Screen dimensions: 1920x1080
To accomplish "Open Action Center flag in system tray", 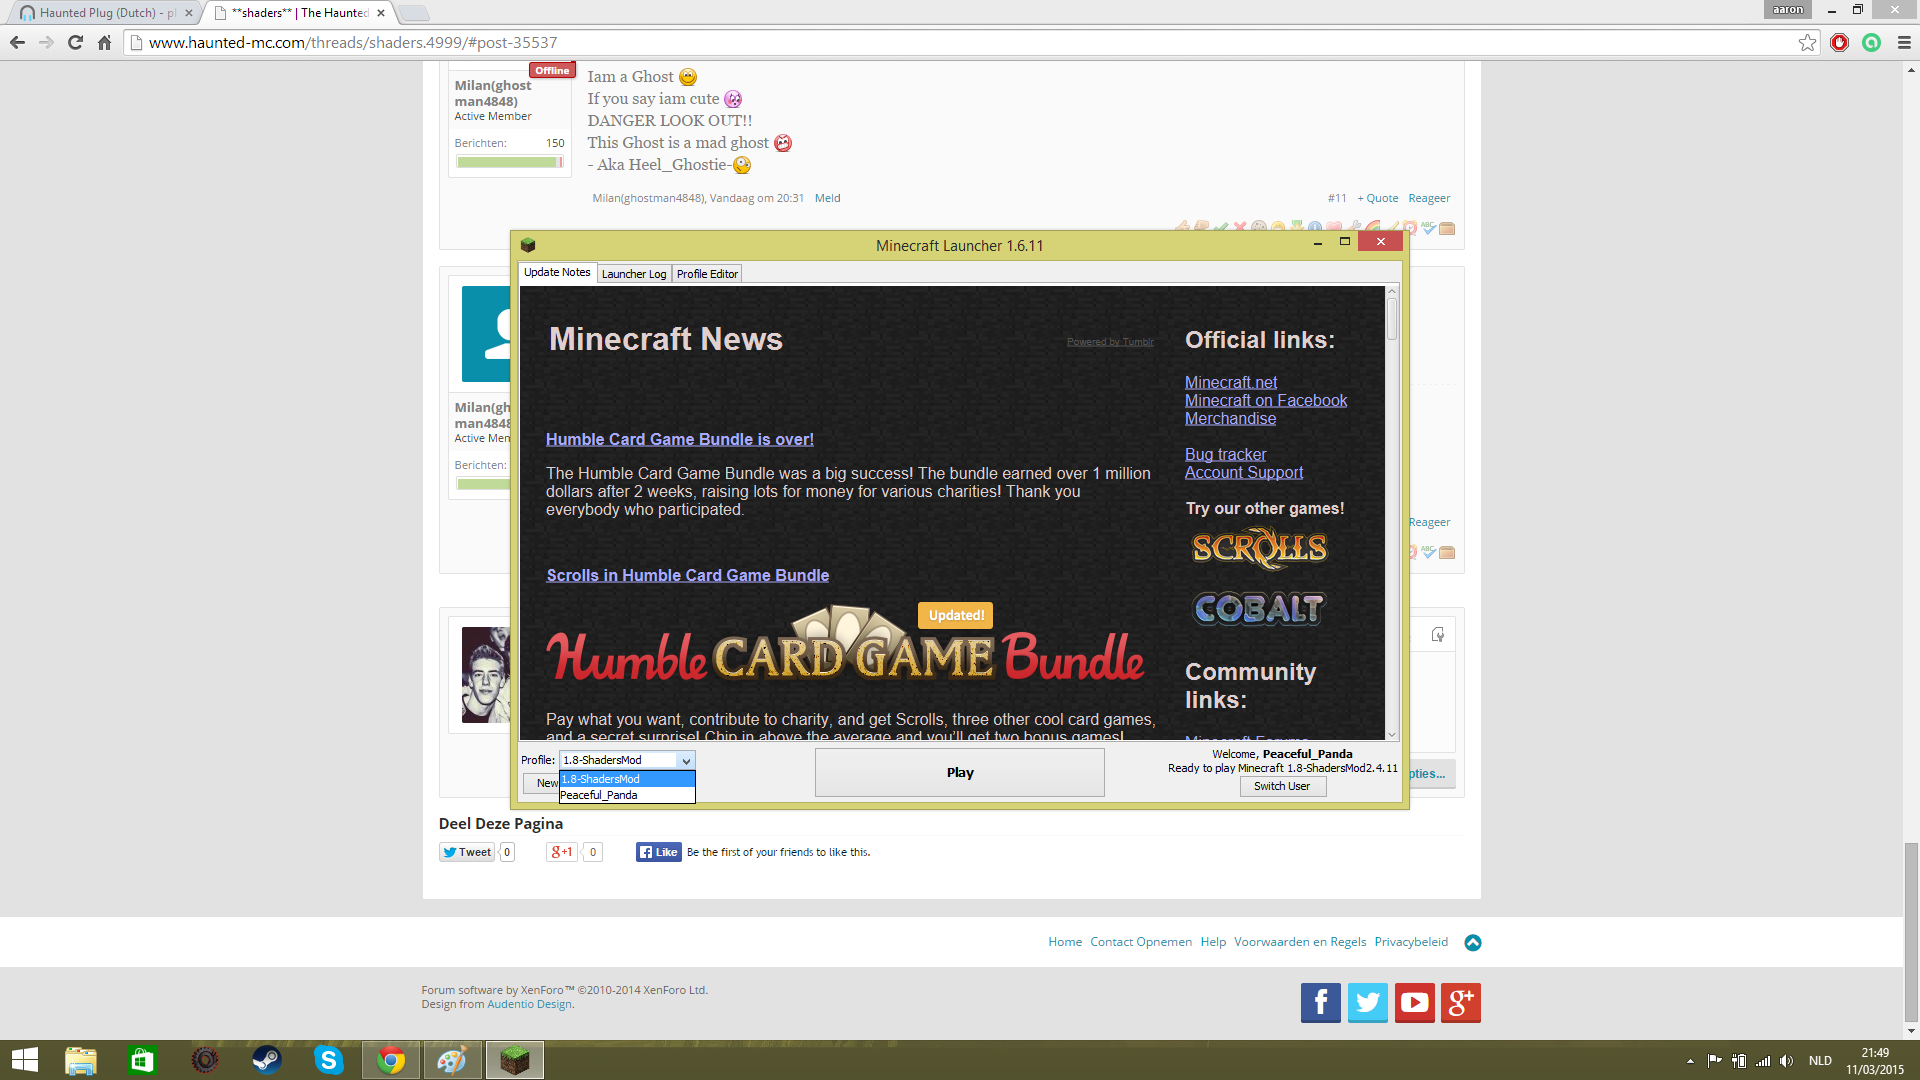I will (1714, 1061).
